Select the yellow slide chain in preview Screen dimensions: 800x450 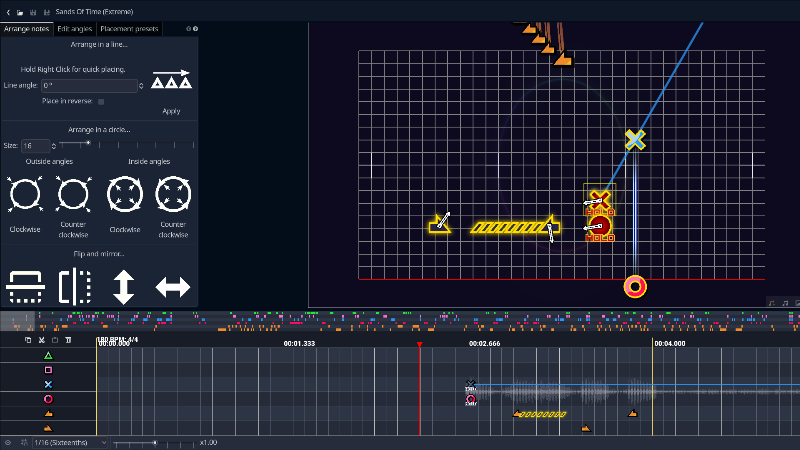click(x=515, y=227)
